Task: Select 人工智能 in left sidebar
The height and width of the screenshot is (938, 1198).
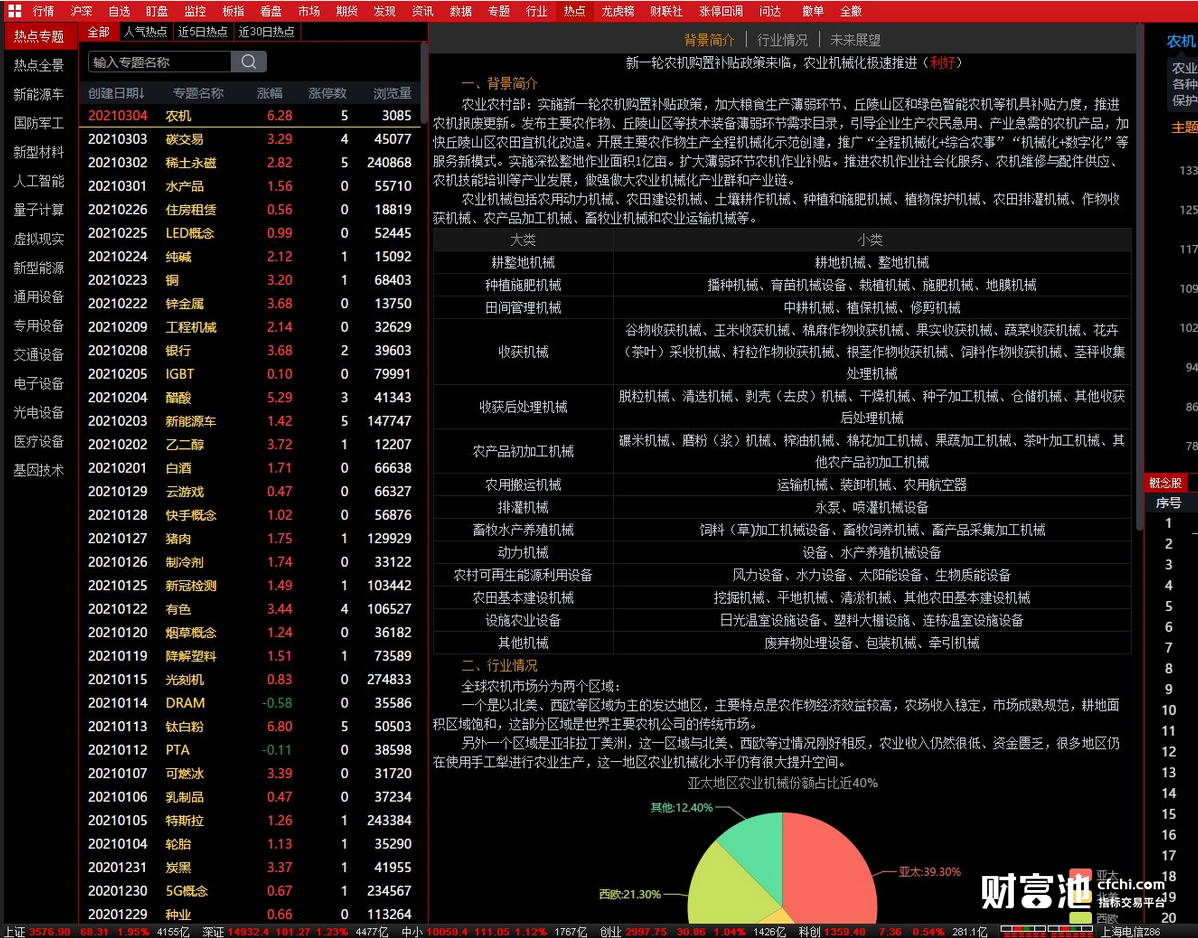Action: 39,181
